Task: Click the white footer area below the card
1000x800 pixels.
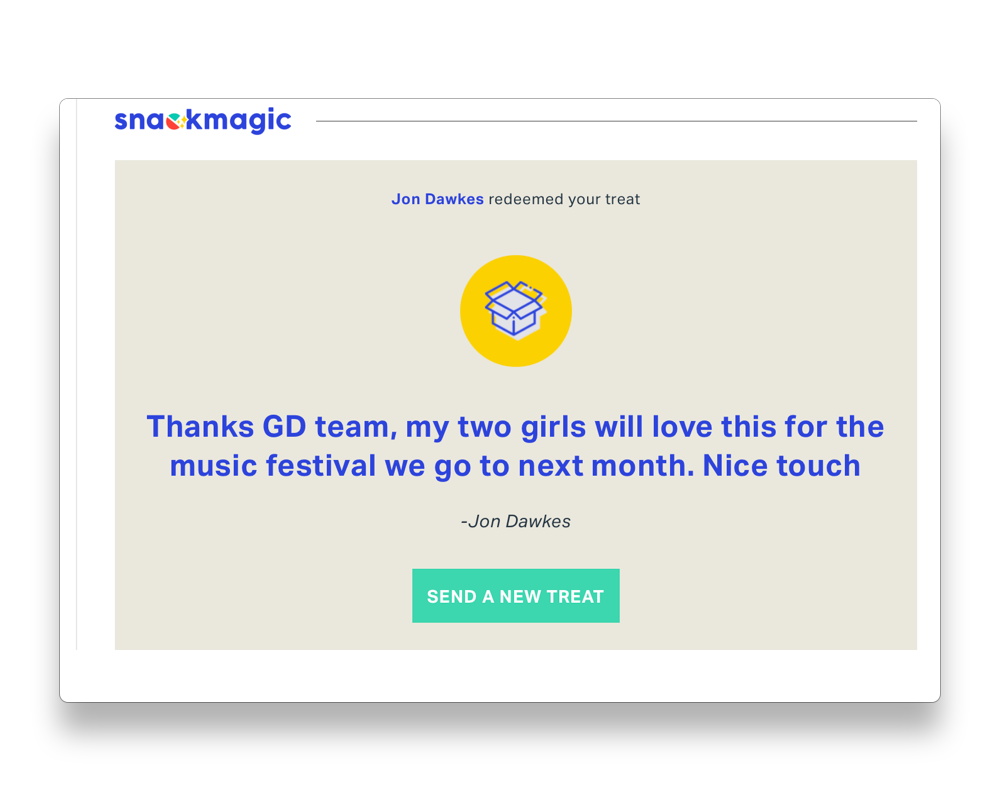Action: tap(500, 676)
